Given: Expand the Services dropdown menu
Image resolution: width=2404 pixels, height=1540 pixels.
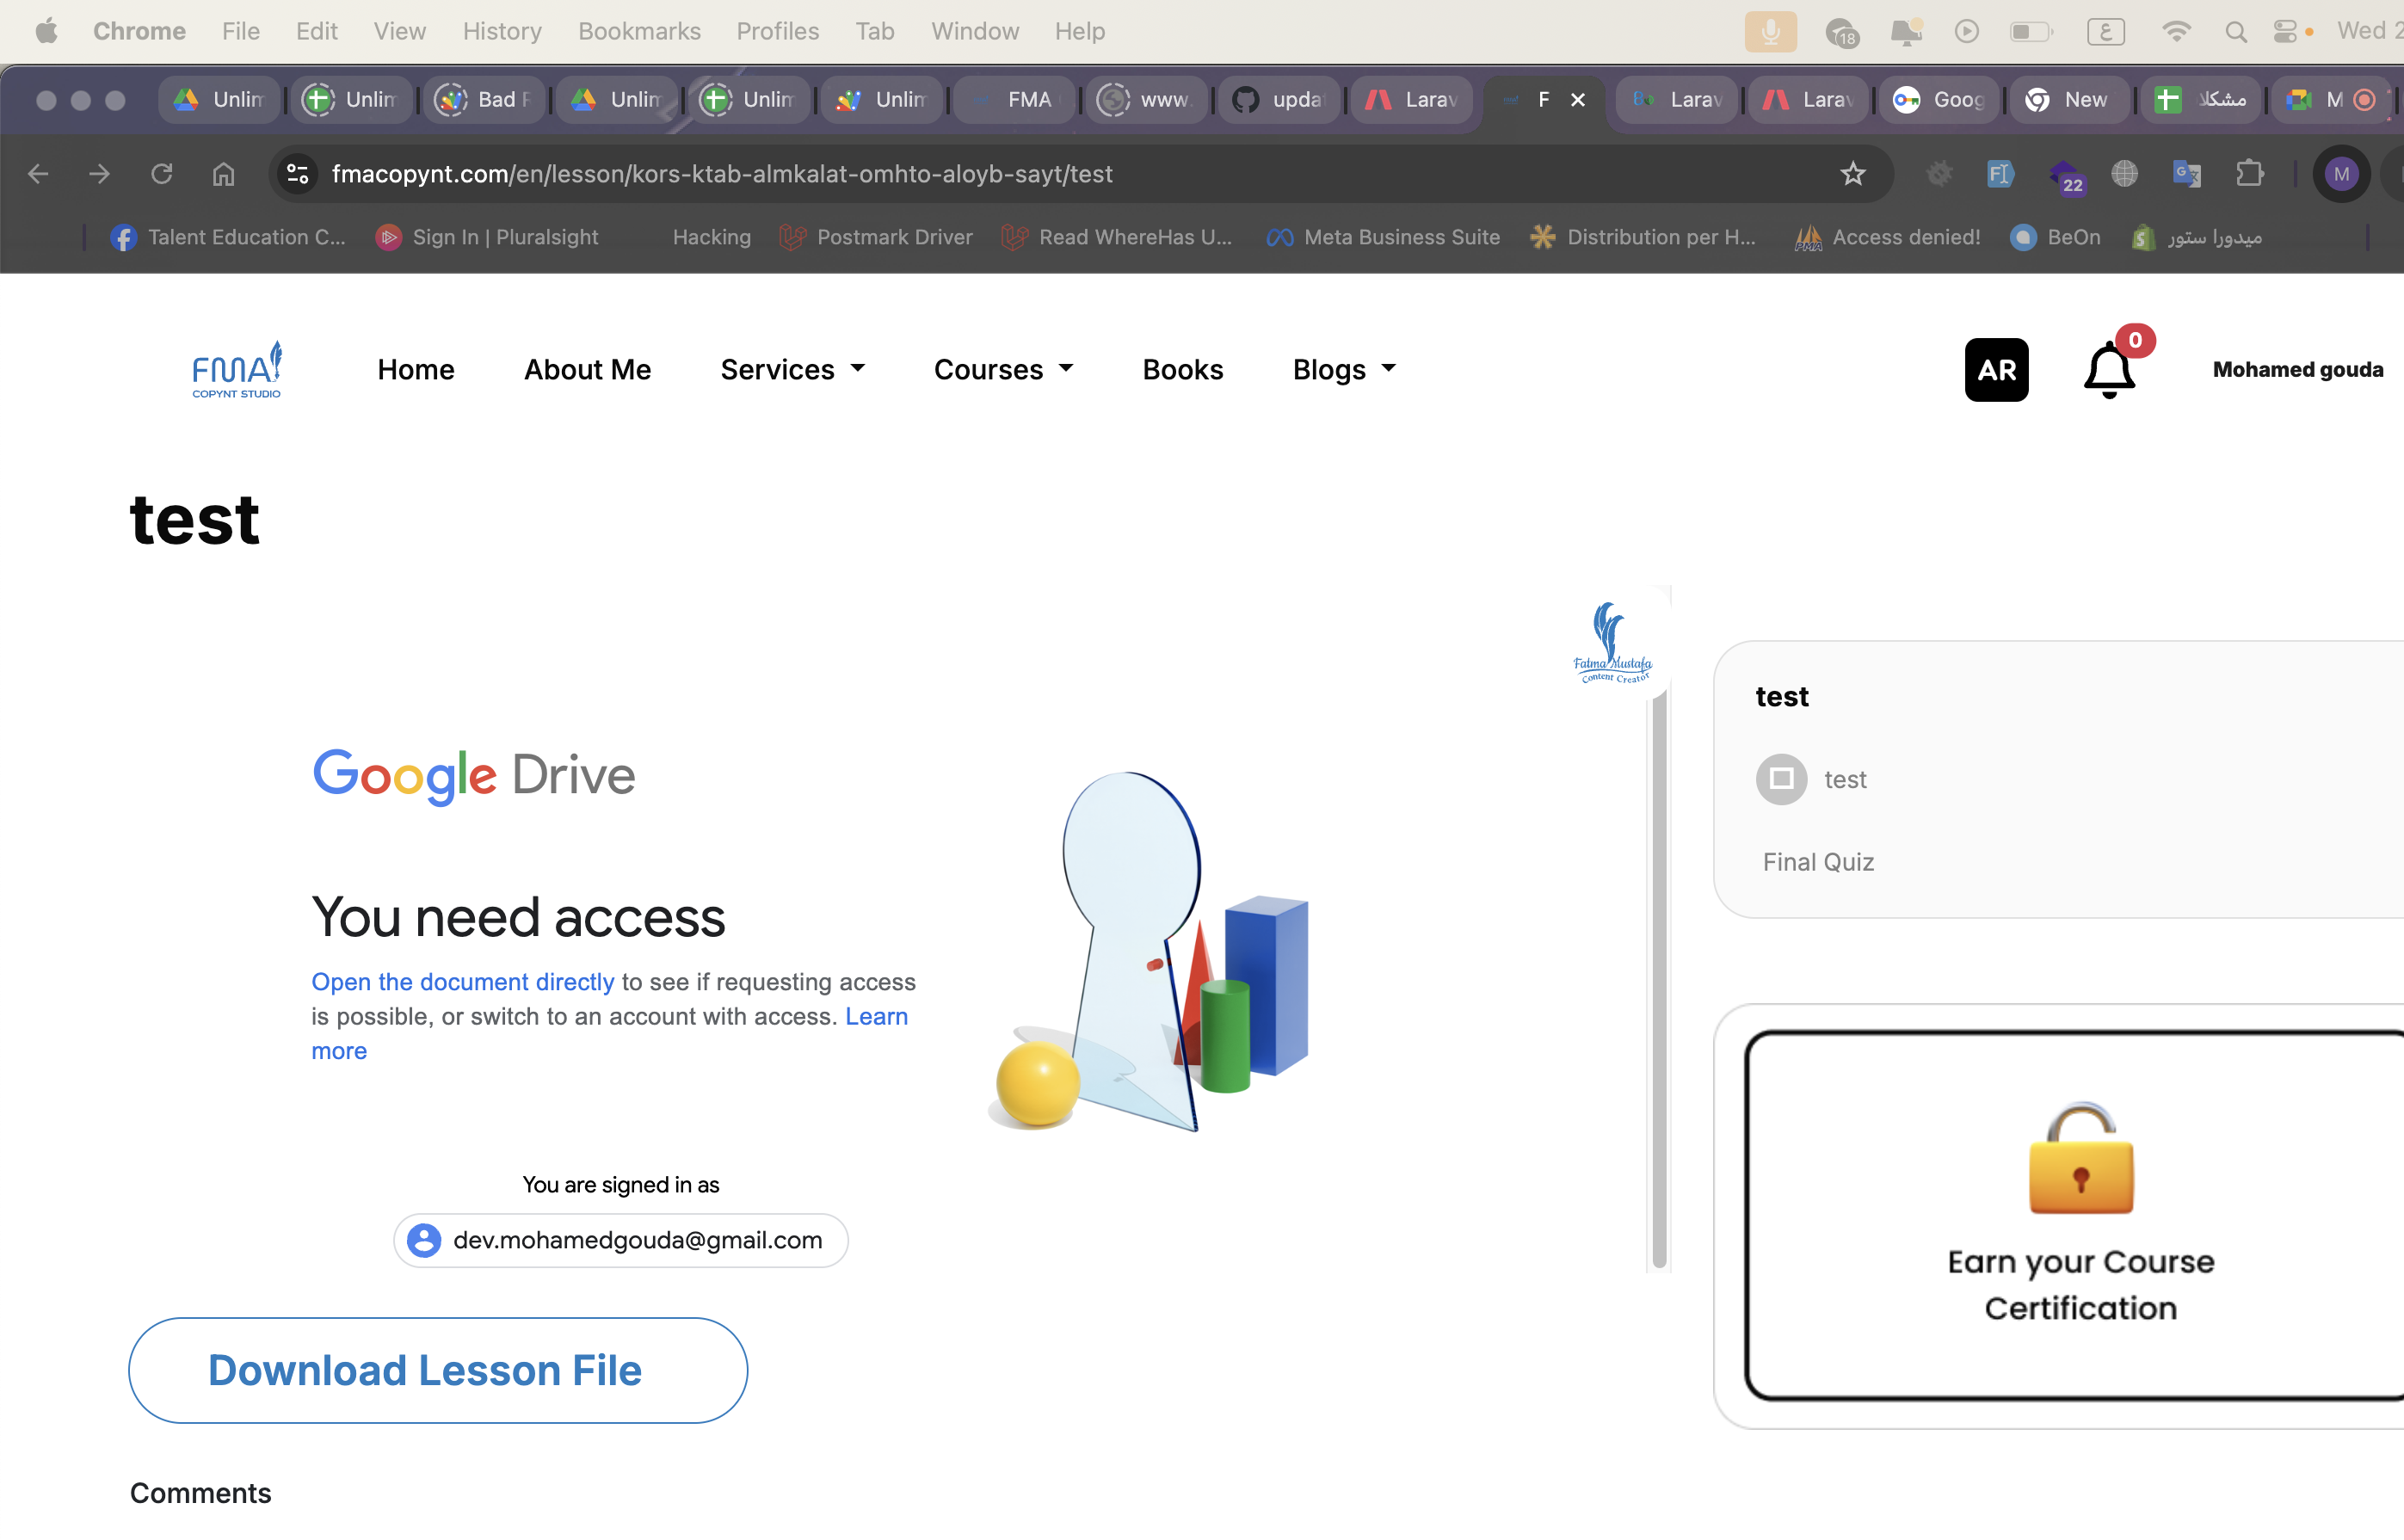Looking at the screenshot, I should (792, 370).
